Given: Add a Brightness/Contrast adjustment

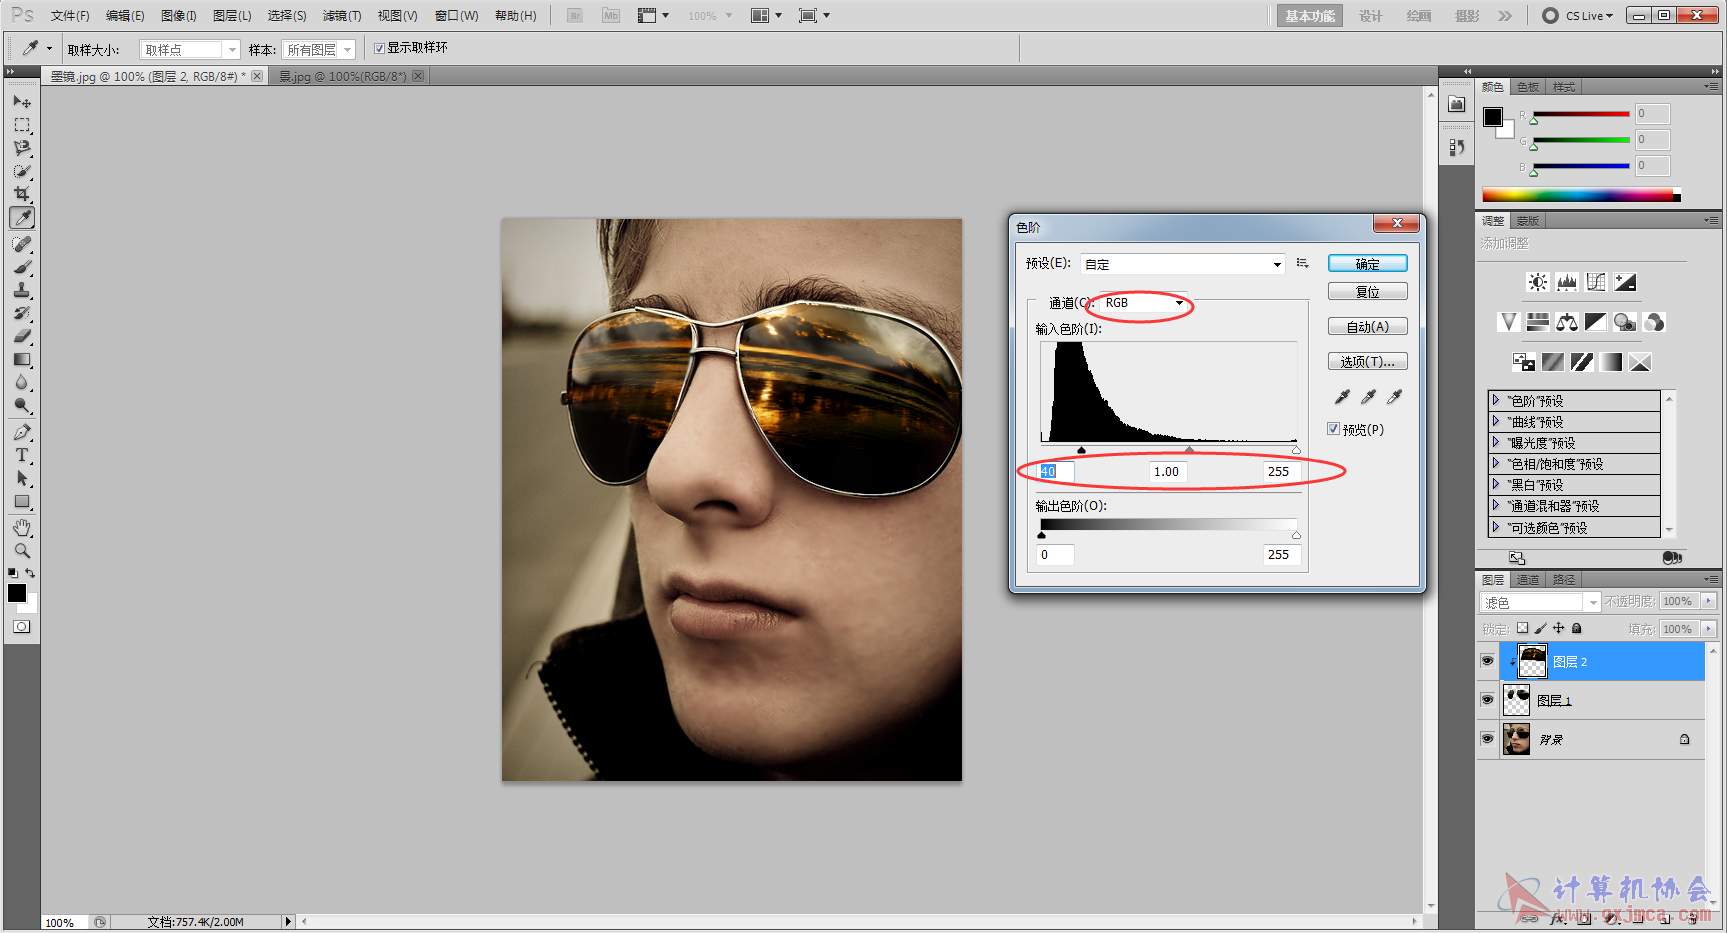Looking at the screenshot, I should tap(1538, 282).
